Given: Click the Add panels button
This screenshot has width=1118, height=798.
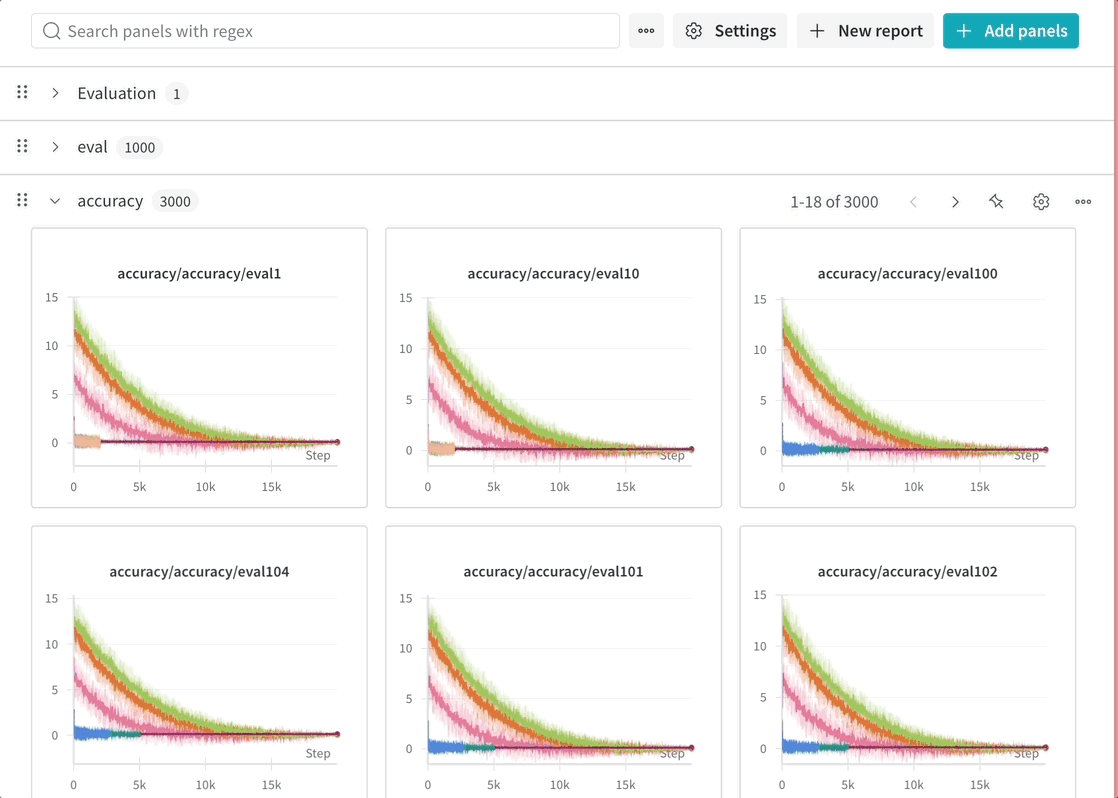Looking at the screenshot, I should [x=1010, y=31].
